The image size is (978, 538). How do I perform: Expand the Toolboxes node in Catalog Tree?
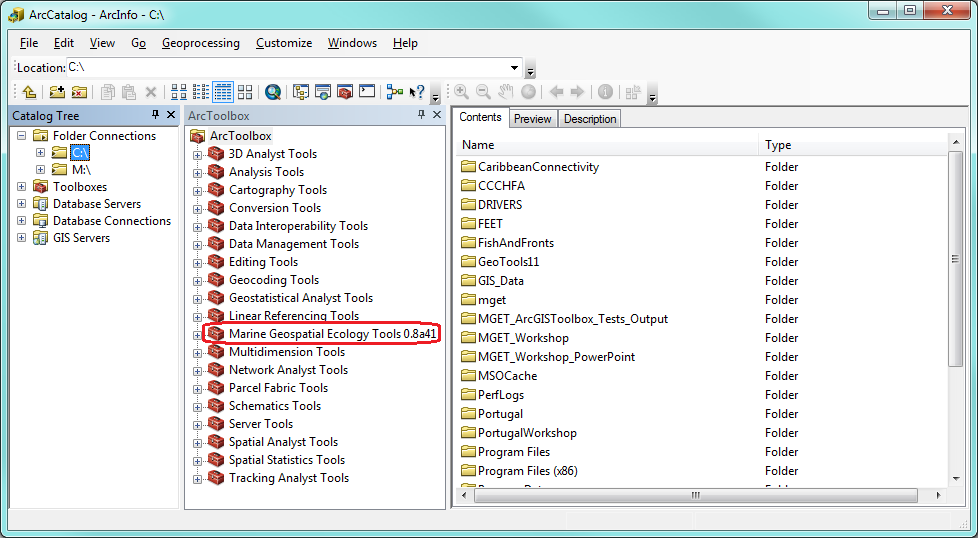22,186
